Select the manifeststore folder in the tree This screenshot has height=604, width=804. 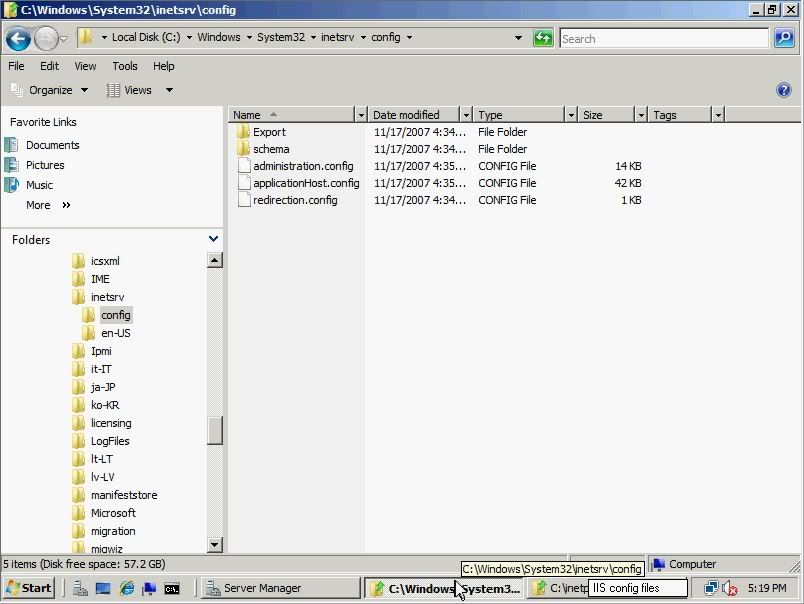pyautogui.click(x=124, y=495)
